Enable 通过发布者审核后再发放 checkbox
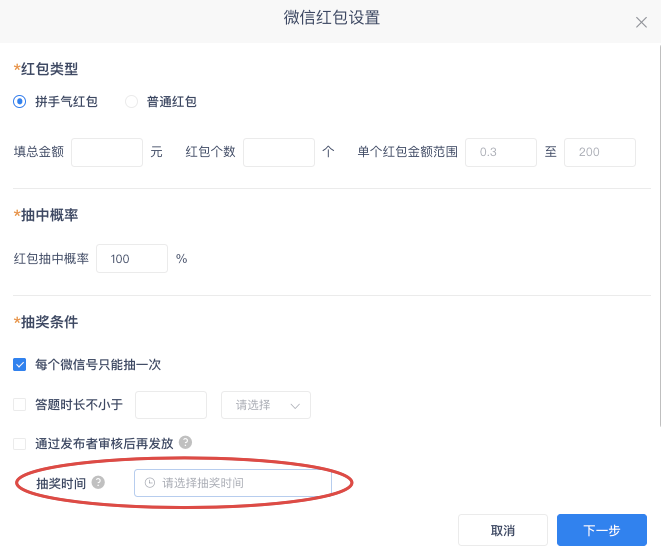The width and height of the screenshot is (661, 560). tap(19, 444)
